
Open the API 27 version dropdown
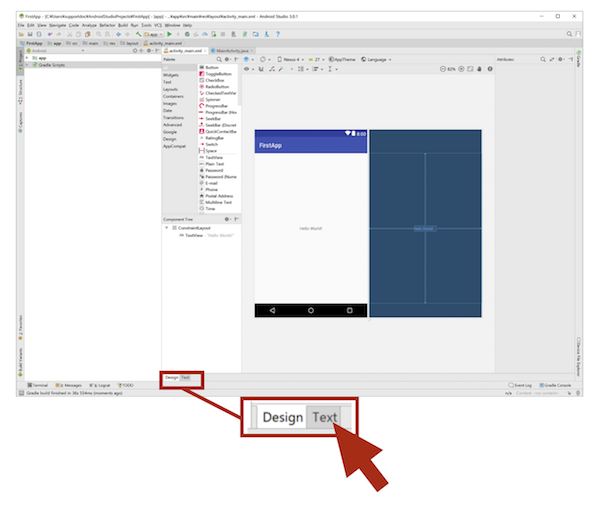tap(316, 59)
